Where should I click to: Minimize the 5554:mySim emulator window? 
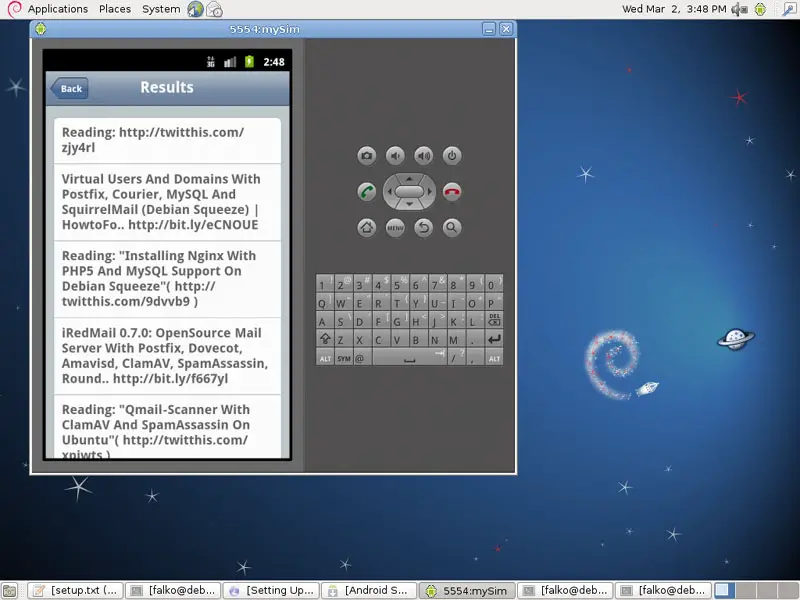tap(489, 29)
